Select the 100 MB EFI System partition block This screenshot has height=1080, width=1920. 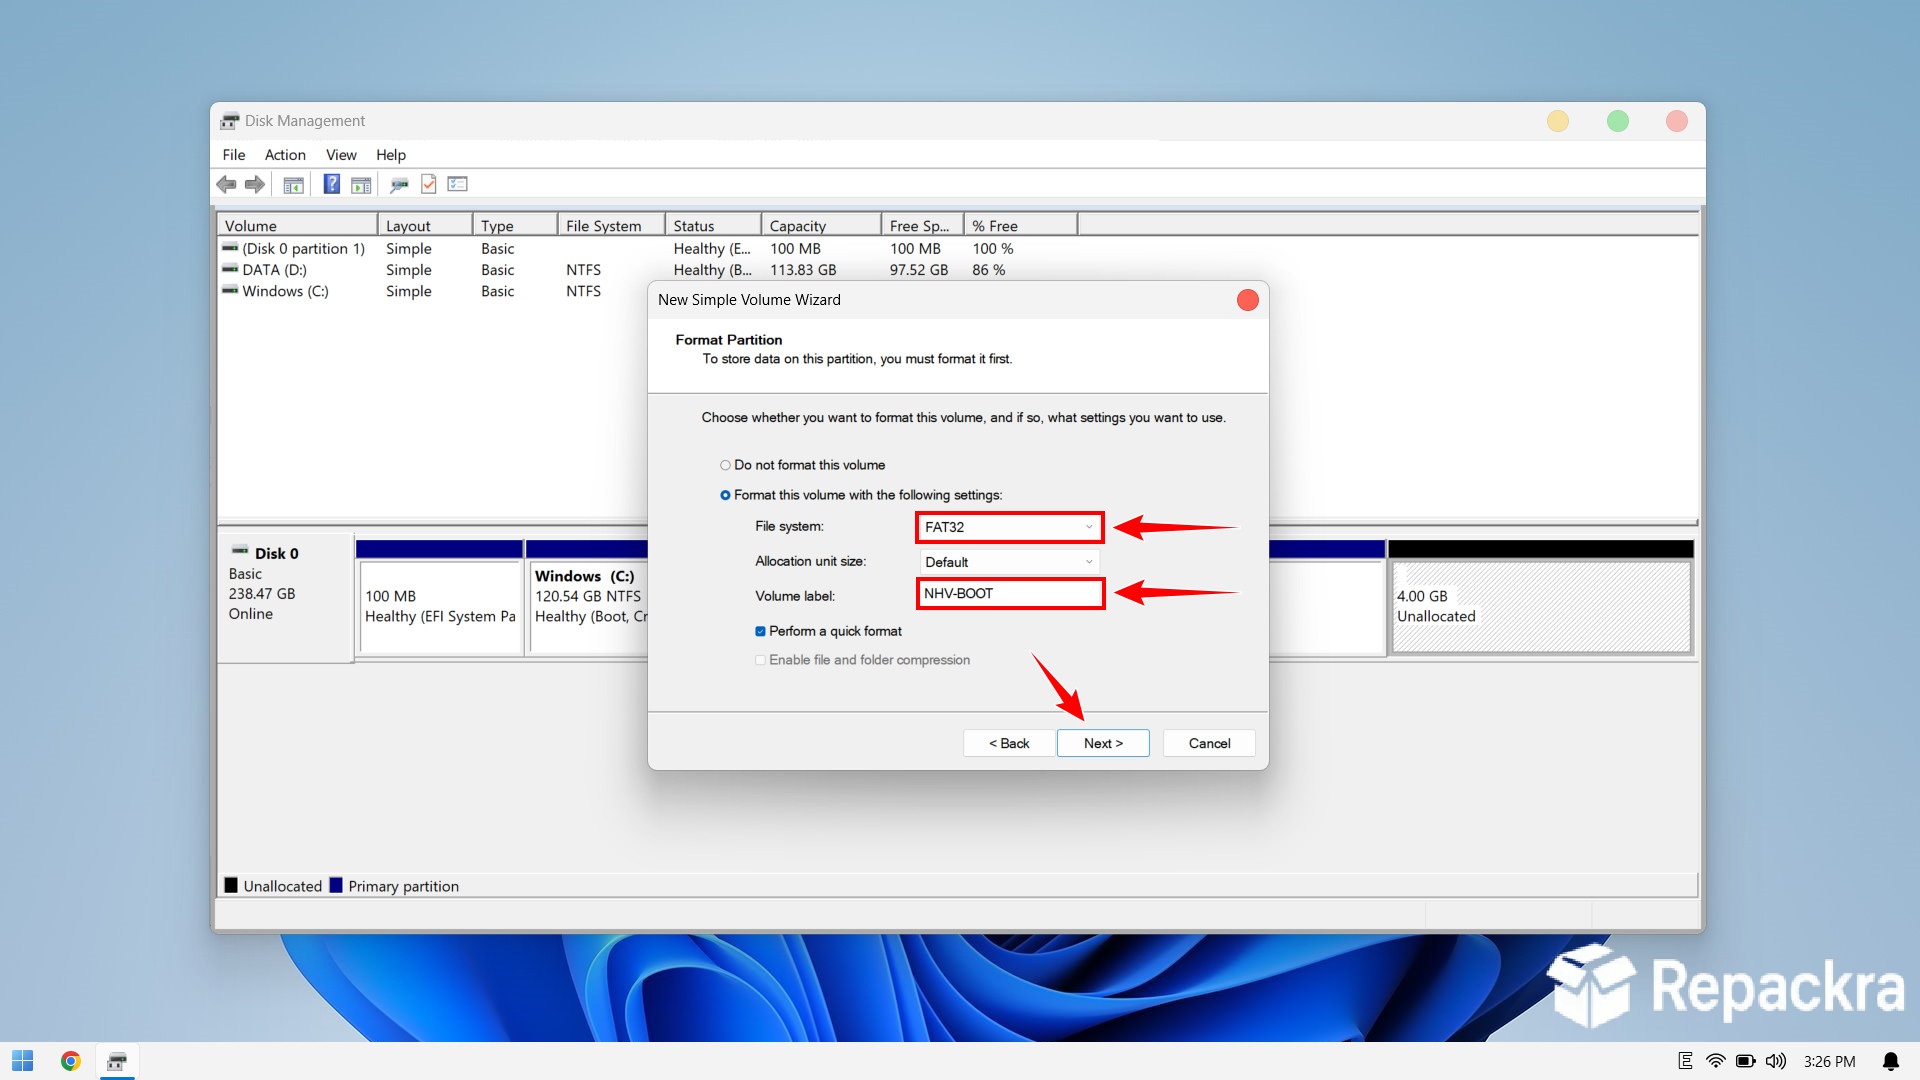click(440, 607)
